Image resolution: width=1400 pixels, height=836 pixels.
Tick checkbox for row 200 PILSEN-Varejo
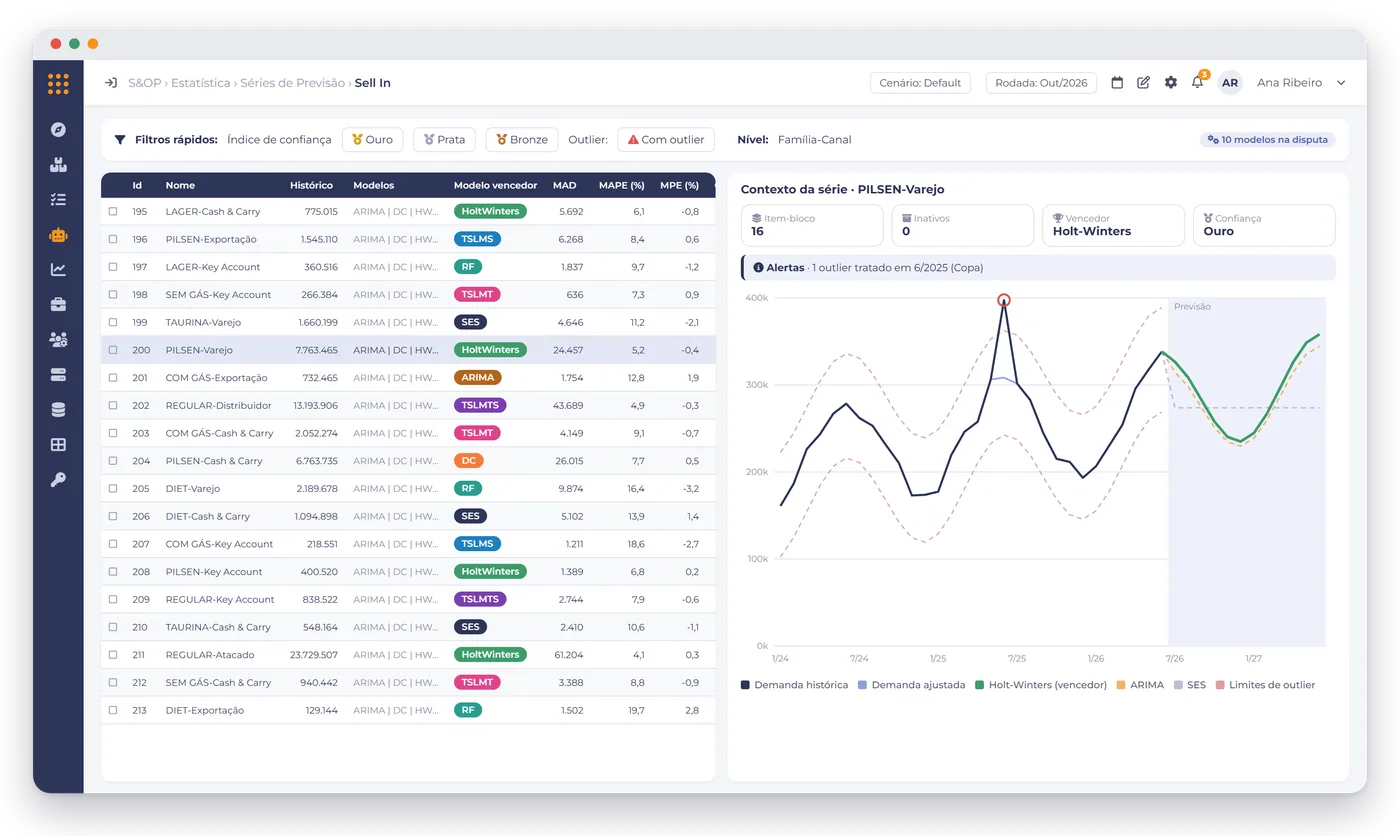(x=113, y=350)
